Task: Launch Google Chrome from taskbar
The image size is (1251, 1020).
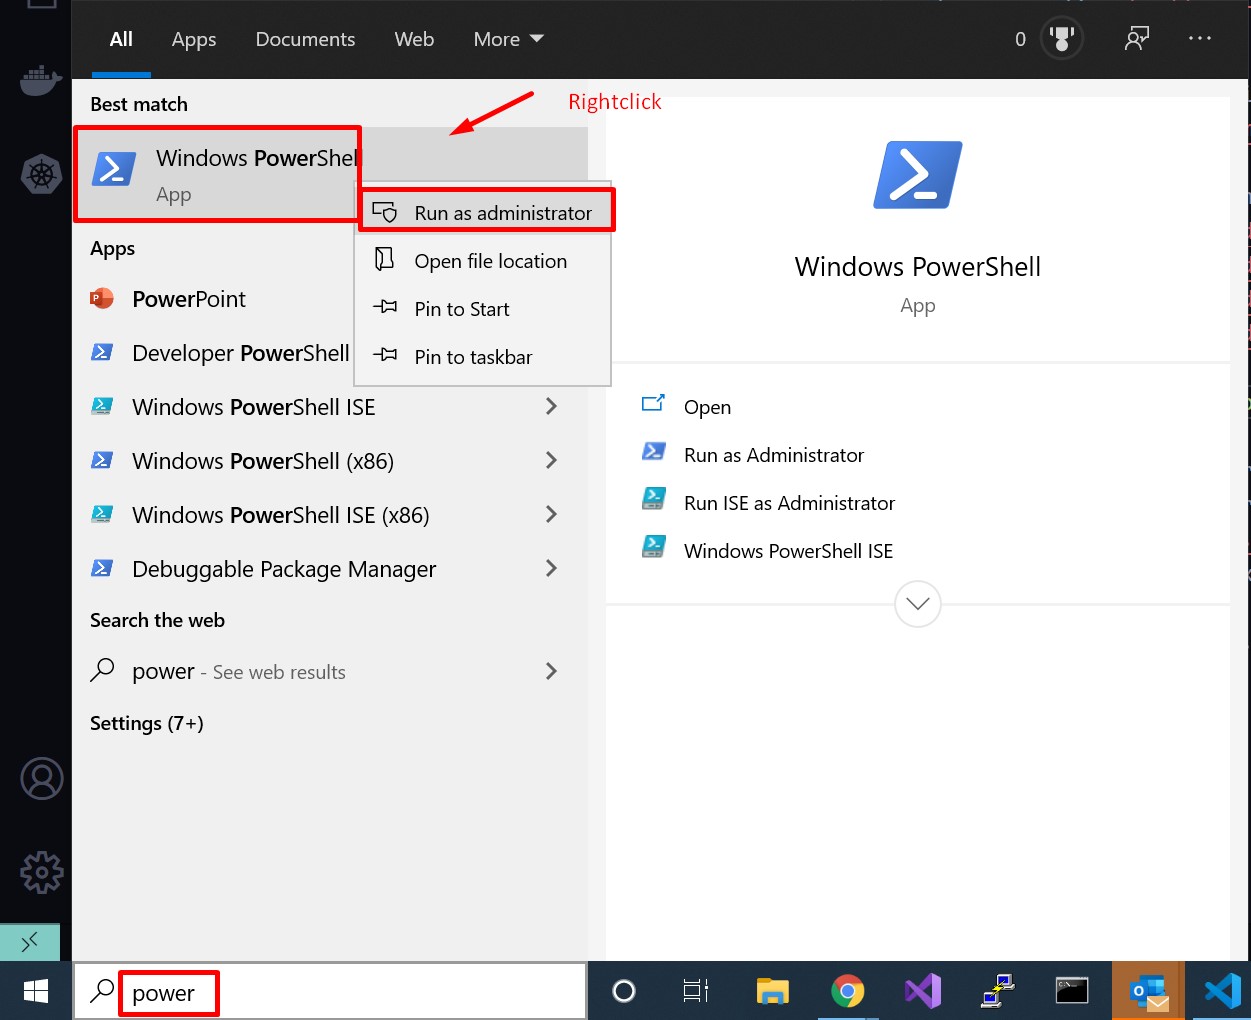Action: point(847,991)
